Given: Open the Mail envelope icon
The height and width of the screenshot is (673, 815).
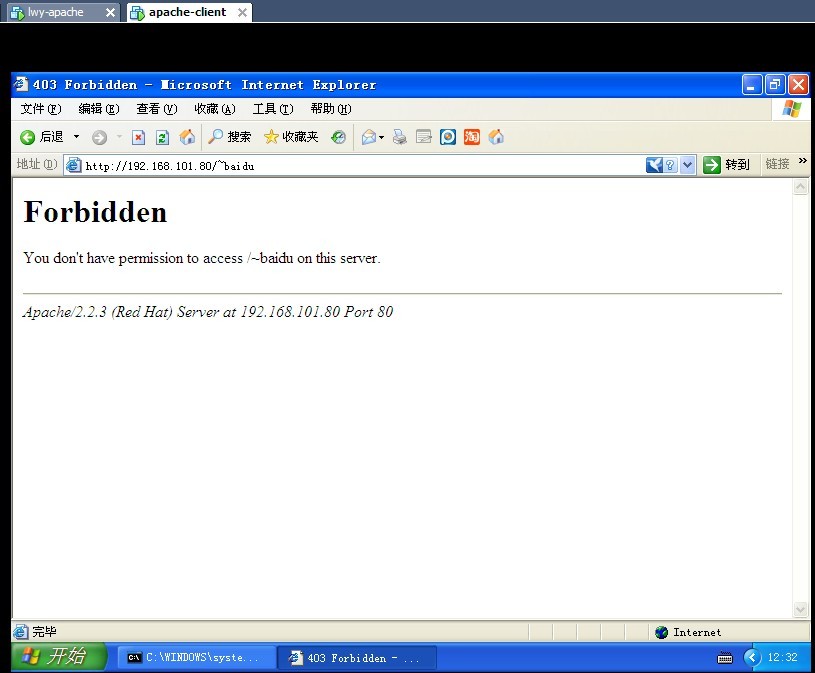Looking at the screenshot, I should coord(369,137).
